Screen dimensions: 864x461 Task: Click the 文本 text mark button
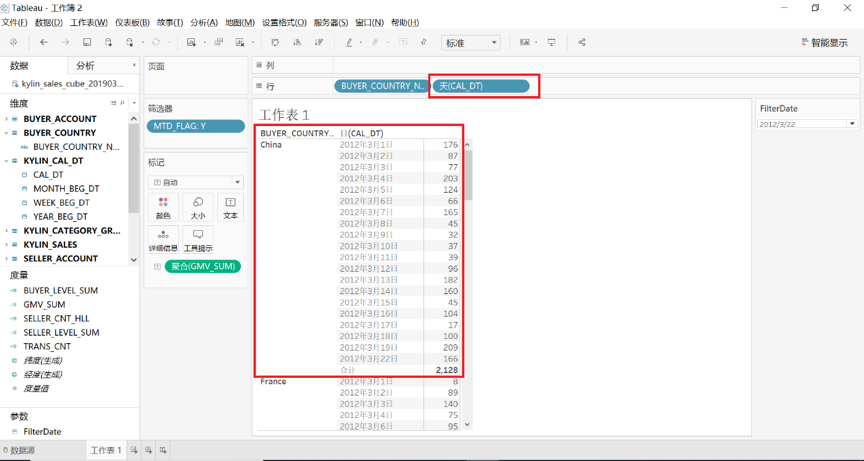coord(230,207)
